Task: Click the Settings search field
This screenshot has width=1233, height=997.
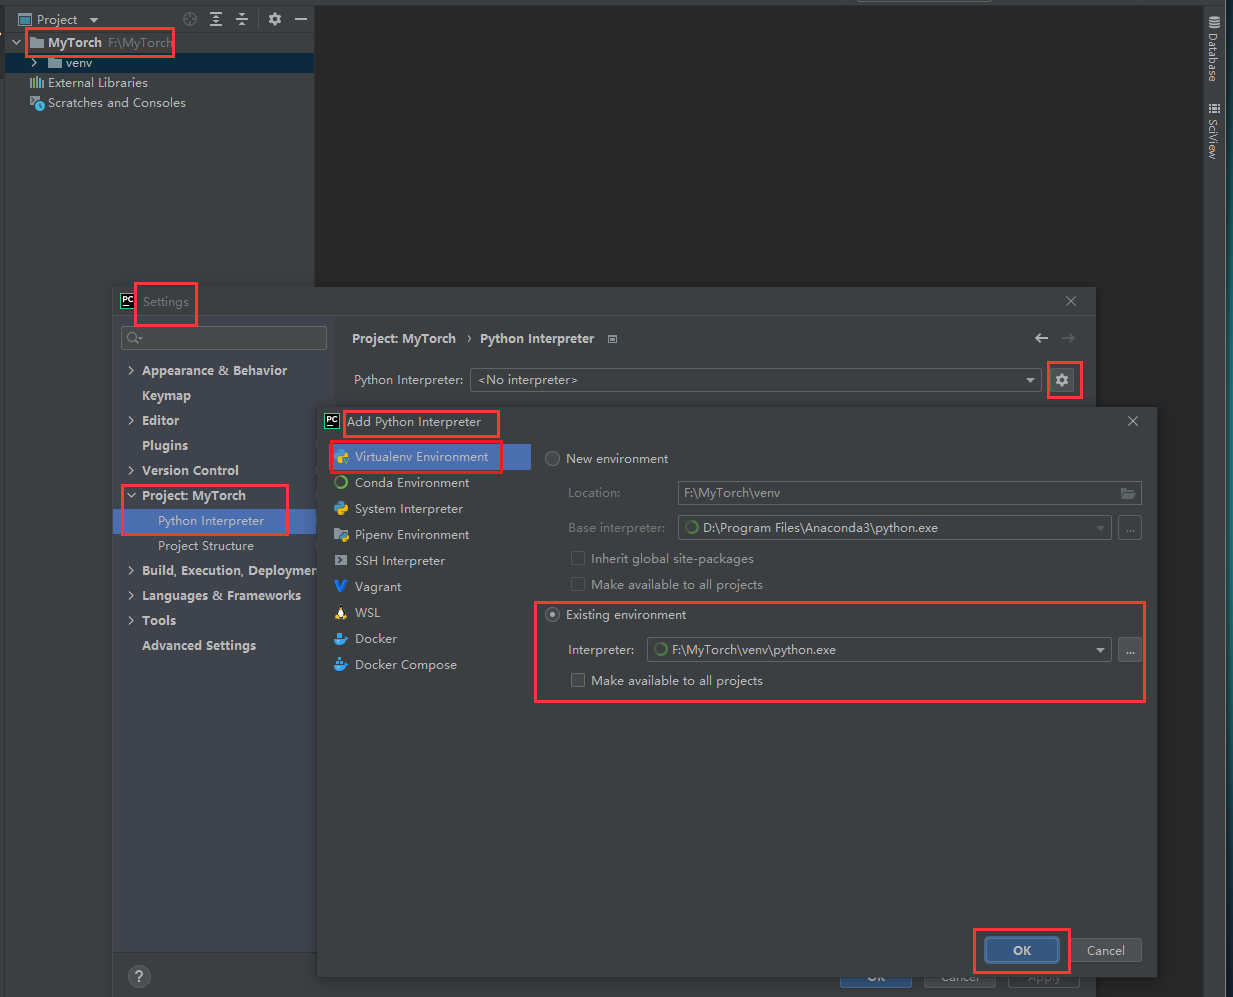Action: click(x=230, y=338)
